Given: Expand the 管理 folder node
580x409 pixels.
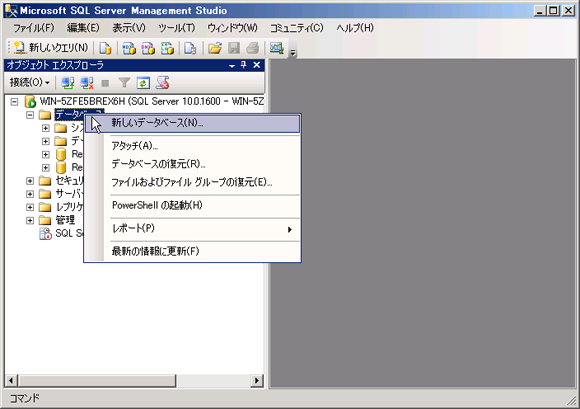Looking at the screenshot, I should click(30, 221).
